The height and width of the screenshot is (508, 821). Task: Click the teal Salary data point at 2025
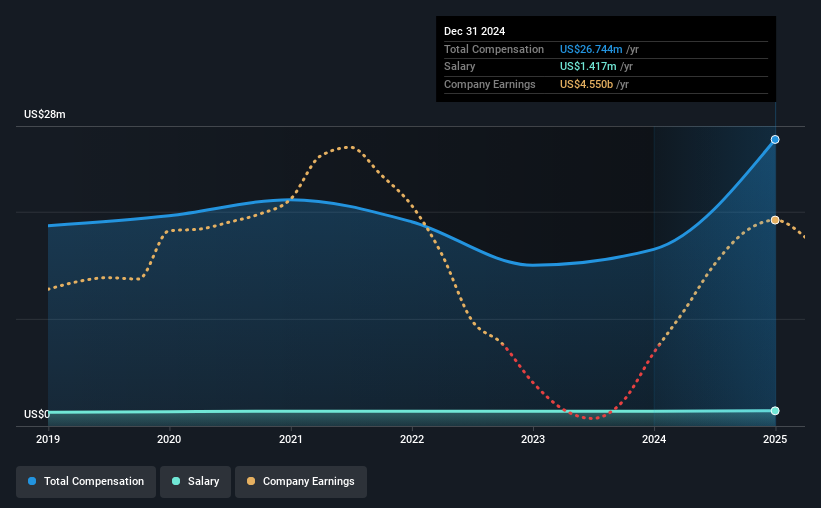[775, 411]
